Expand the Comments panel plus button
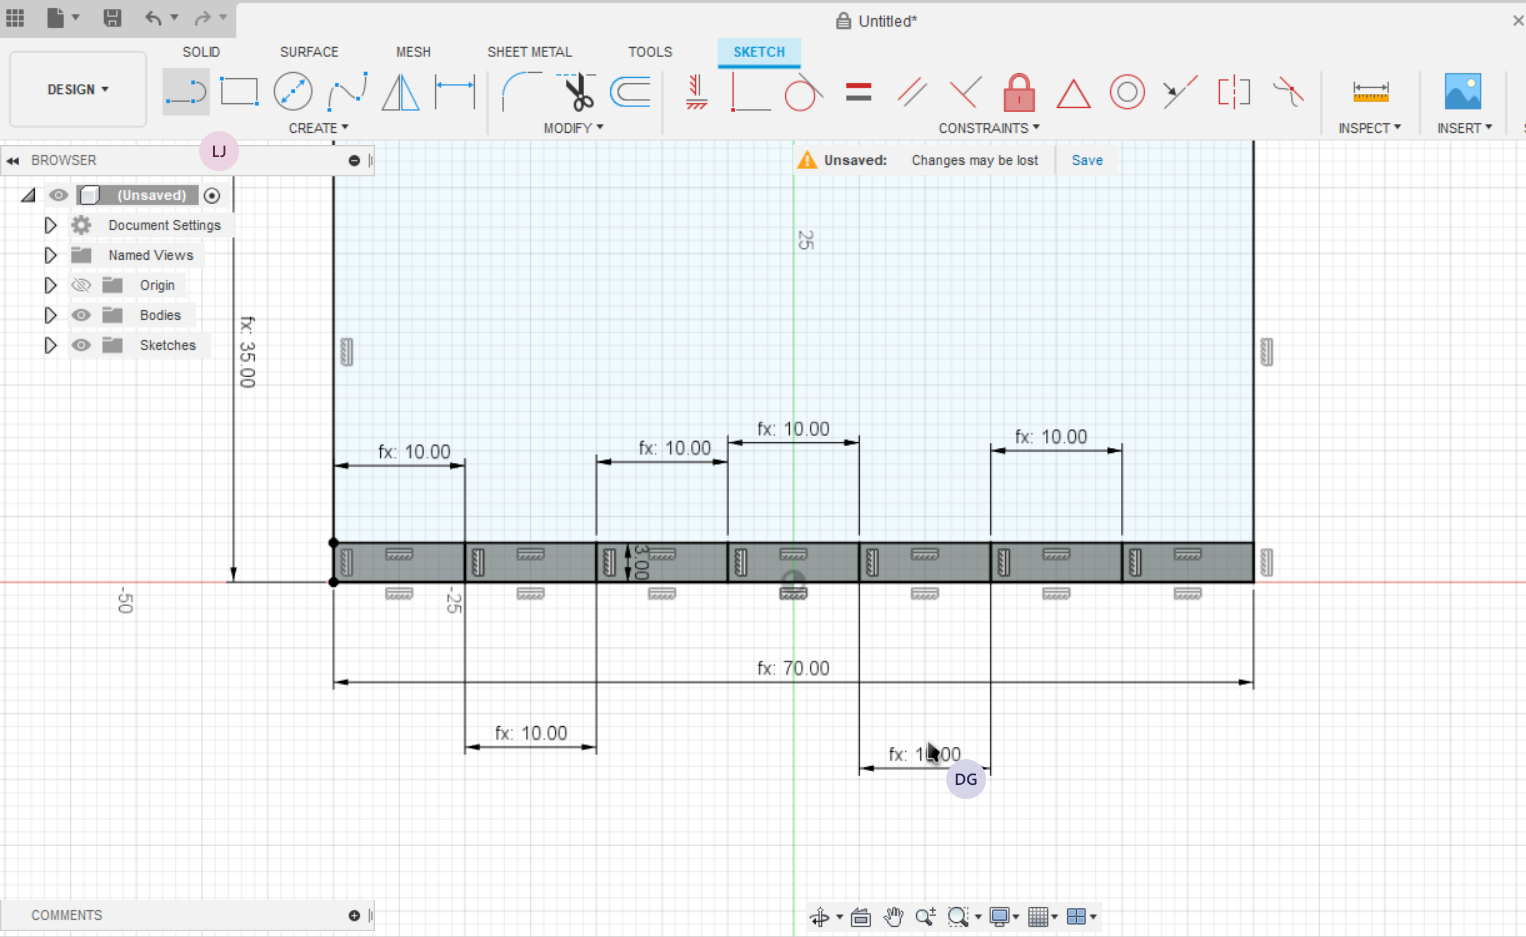The height and width of the screenshot is (937, 1526). pyautogui.click(x=354, y=915)
